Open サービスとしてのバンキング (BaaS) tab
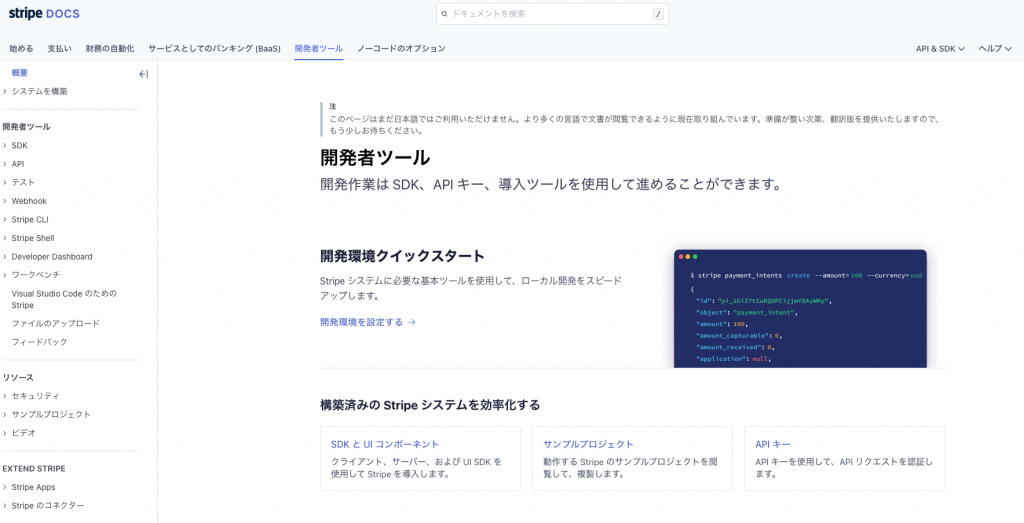This screenshot has height=523, width=1024. click(x=214, y=48)
